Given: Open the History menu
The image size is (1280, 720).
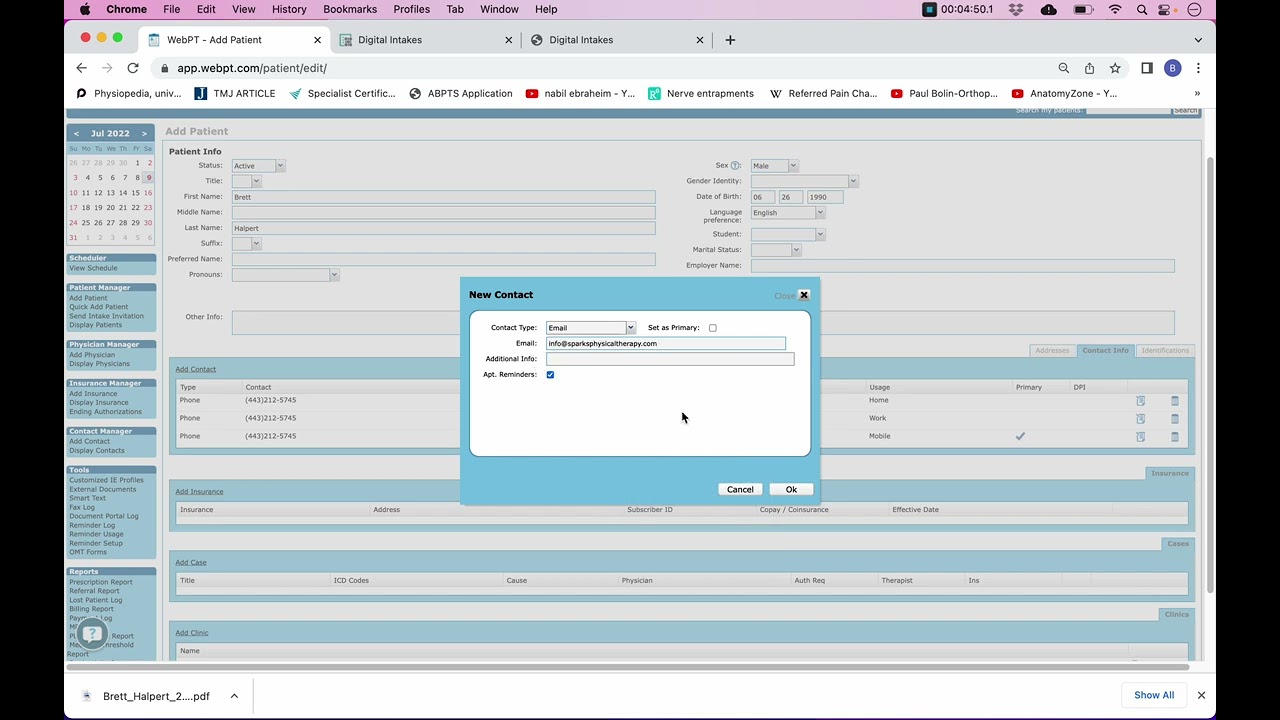Looking at the screenshot, I should tap(289, 9).
